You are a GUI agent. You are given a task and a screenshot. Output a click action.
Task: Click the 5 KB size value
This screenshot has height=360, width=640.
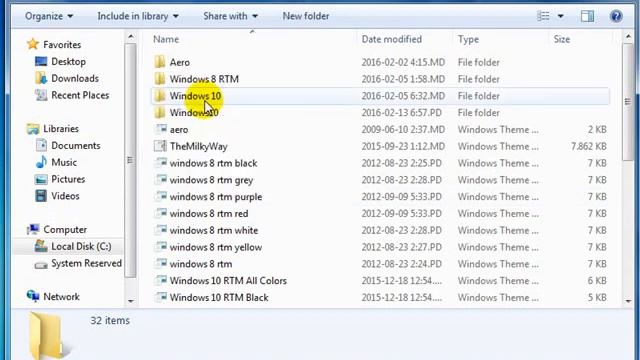coord(597,298)
